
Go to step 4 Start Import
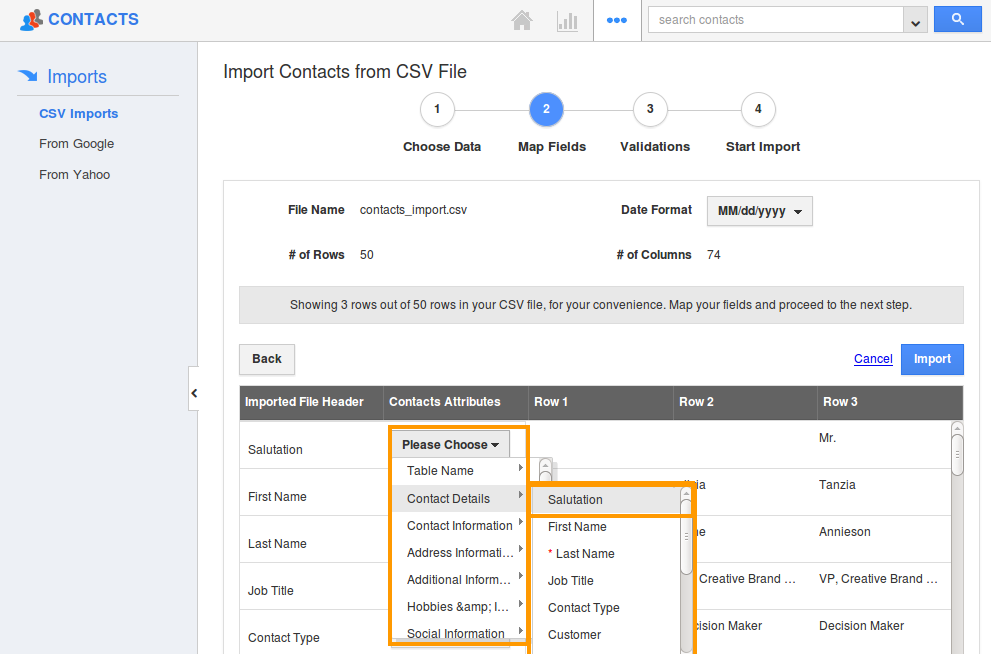tap(758, 109)
